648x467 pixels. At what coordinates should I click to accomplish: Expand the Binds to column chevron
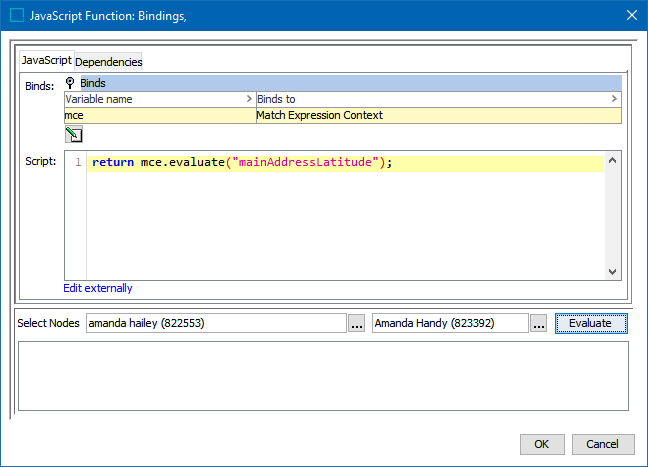click(614, 100)
